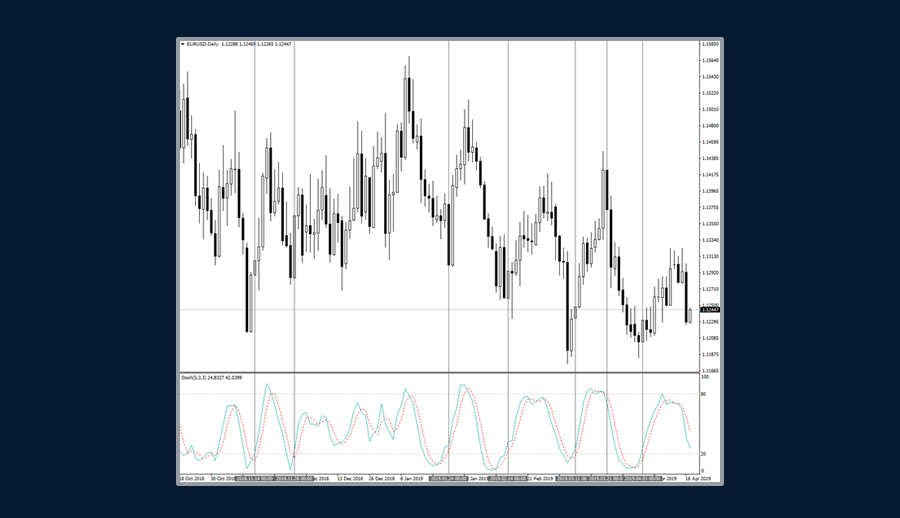Click the current price tag 1.12447
900x518 pixels.
(x=710, y=310)
